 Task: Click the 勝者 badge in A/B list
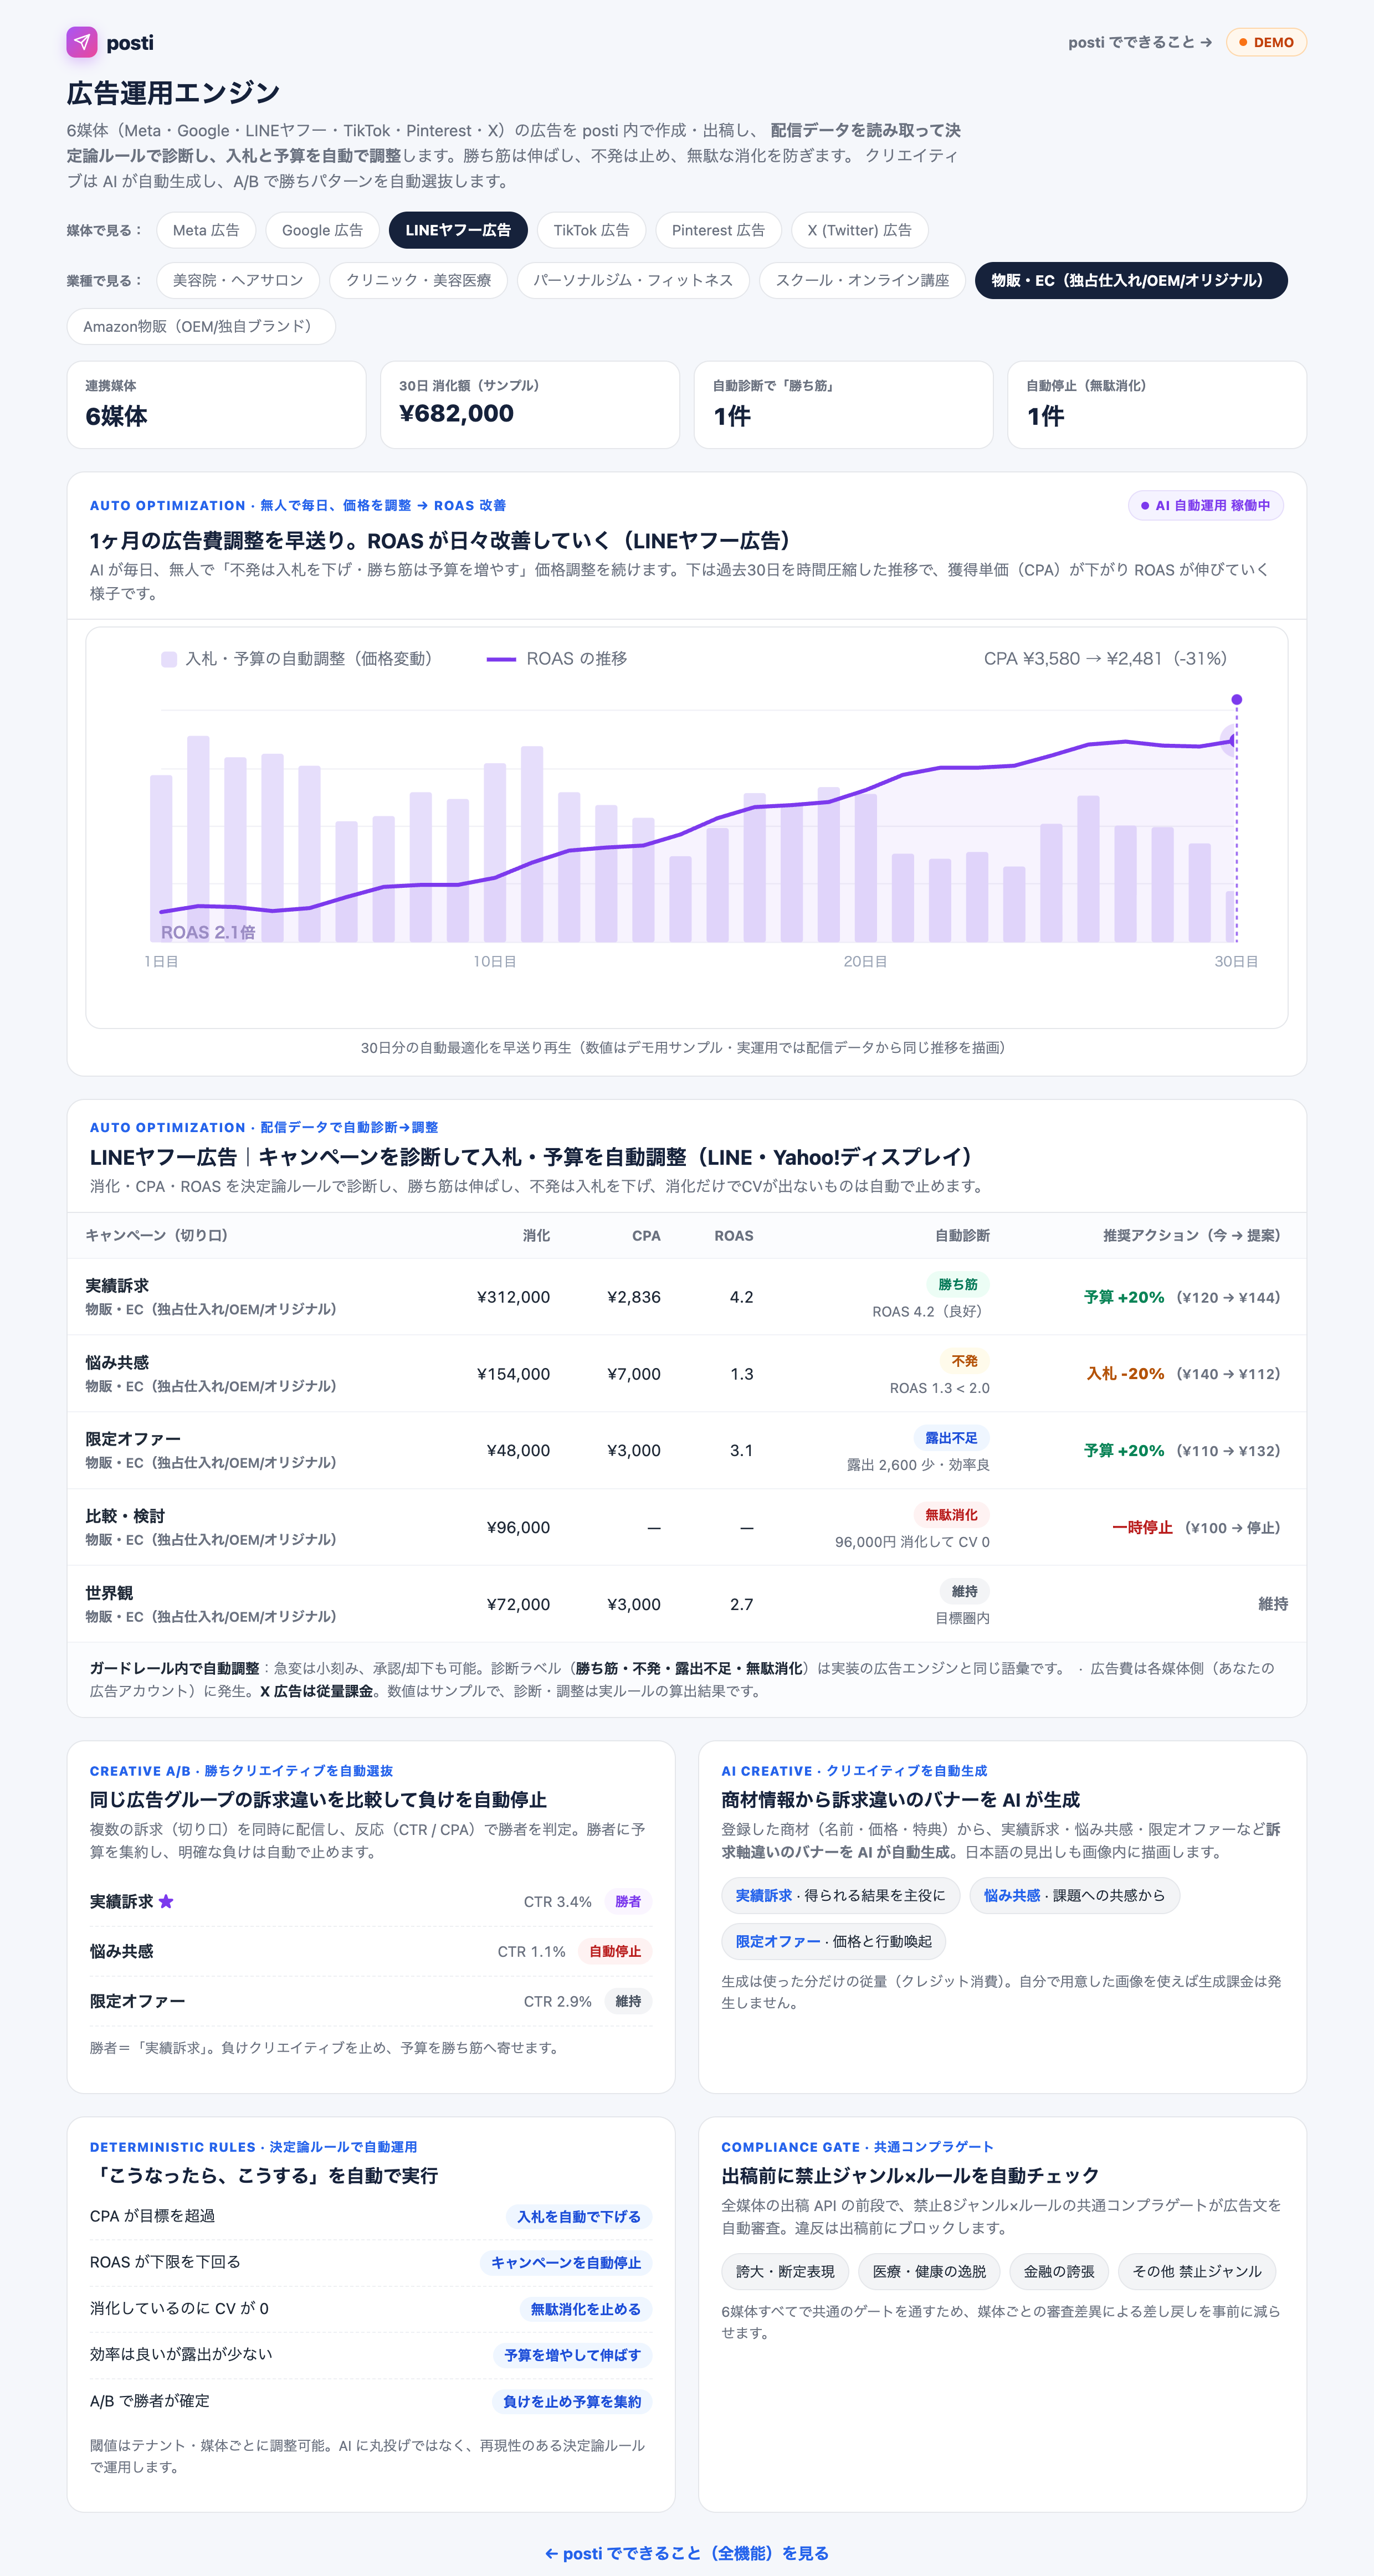[628, 1901]
